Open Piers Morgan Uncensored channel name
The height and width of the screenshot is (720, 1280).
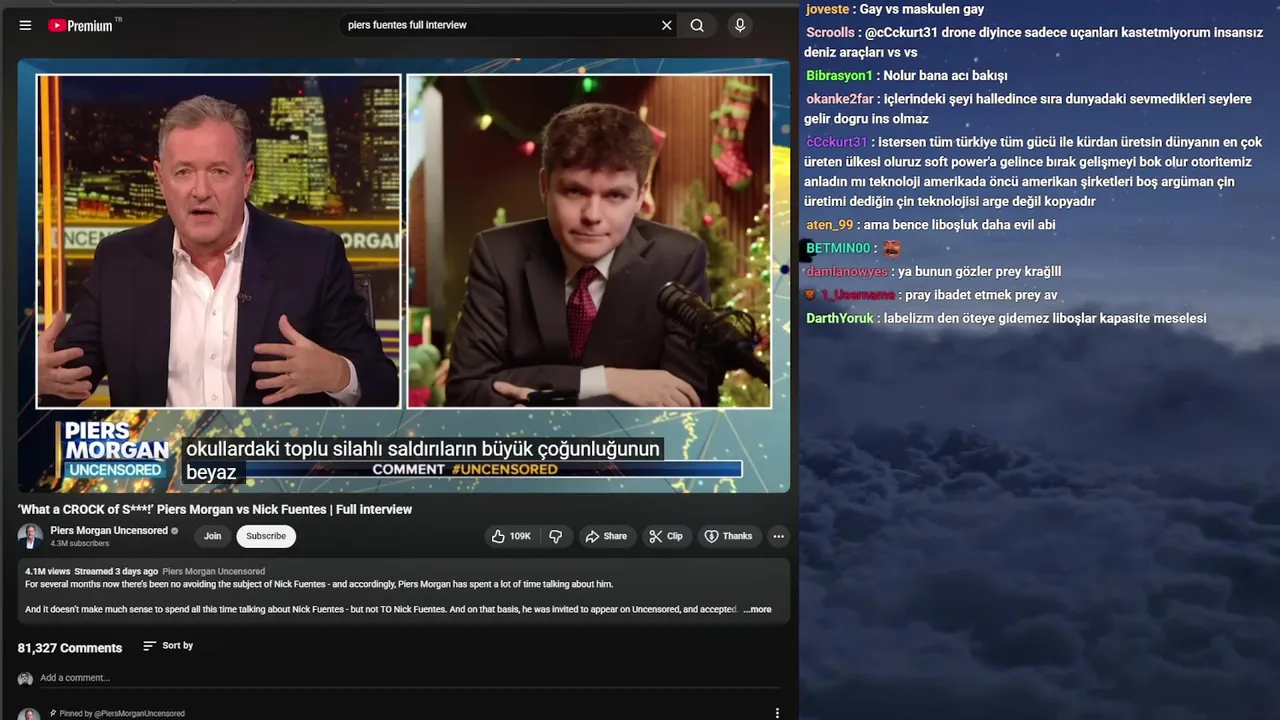109,531
